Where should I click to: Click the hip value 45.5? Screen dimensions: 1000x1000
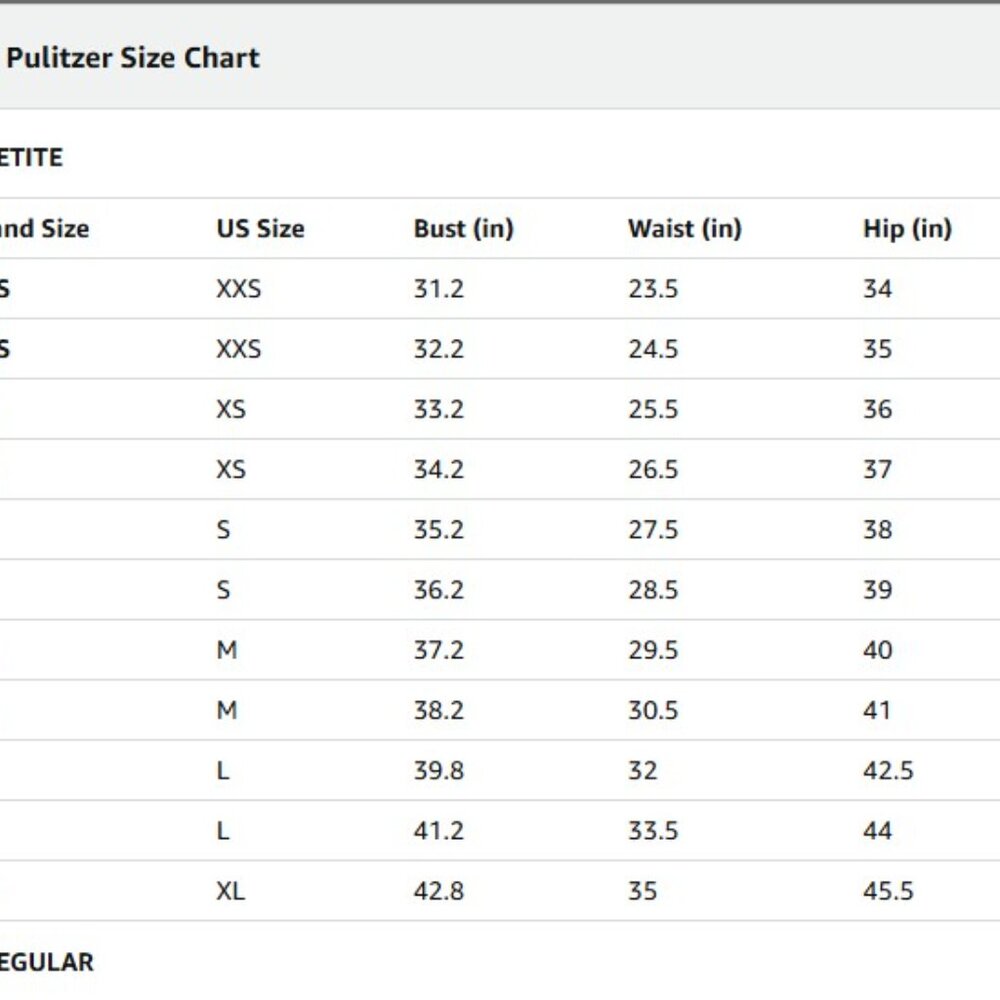pos(888,891)
